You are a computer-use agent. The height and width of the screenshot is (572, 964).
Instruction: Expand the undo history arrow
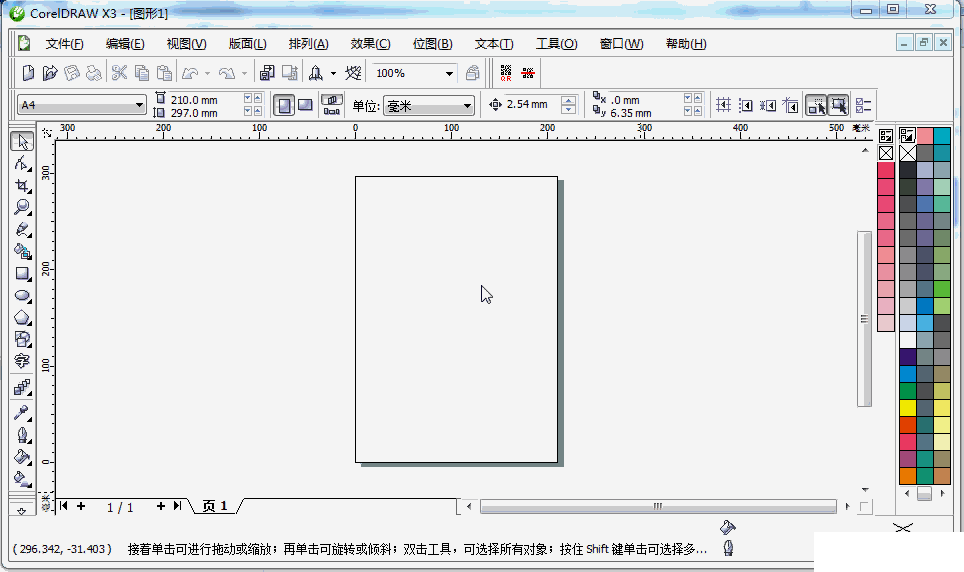tap(207, 73)
